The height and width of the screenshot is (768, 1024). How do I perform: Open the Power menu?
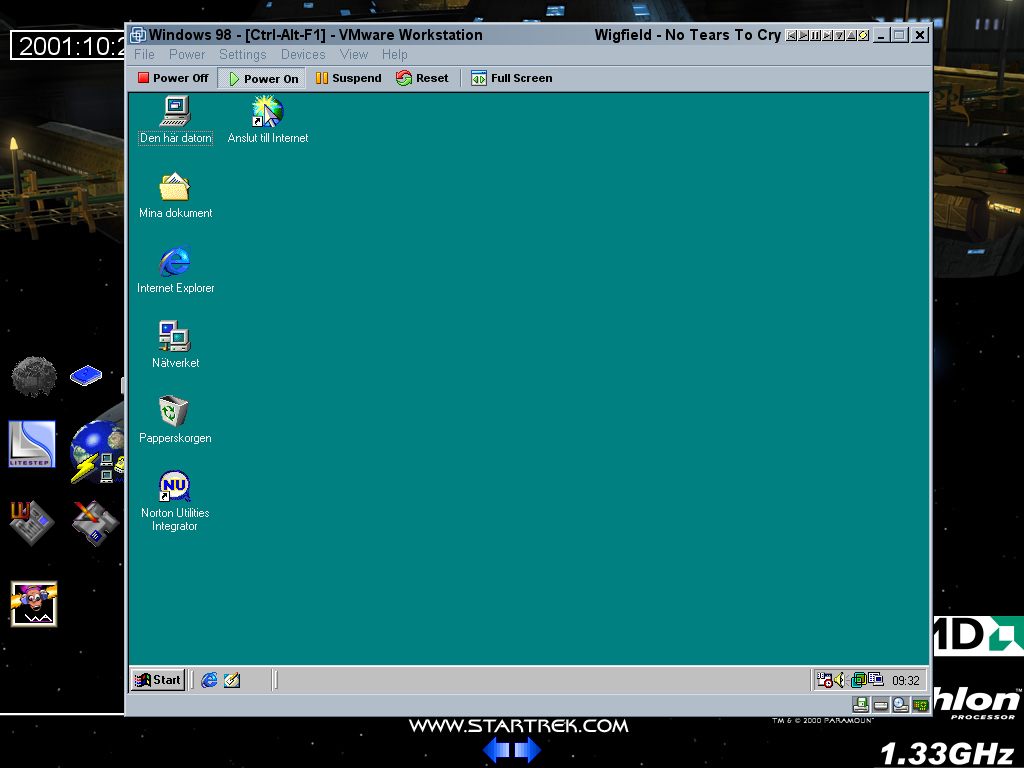(187, 54)
